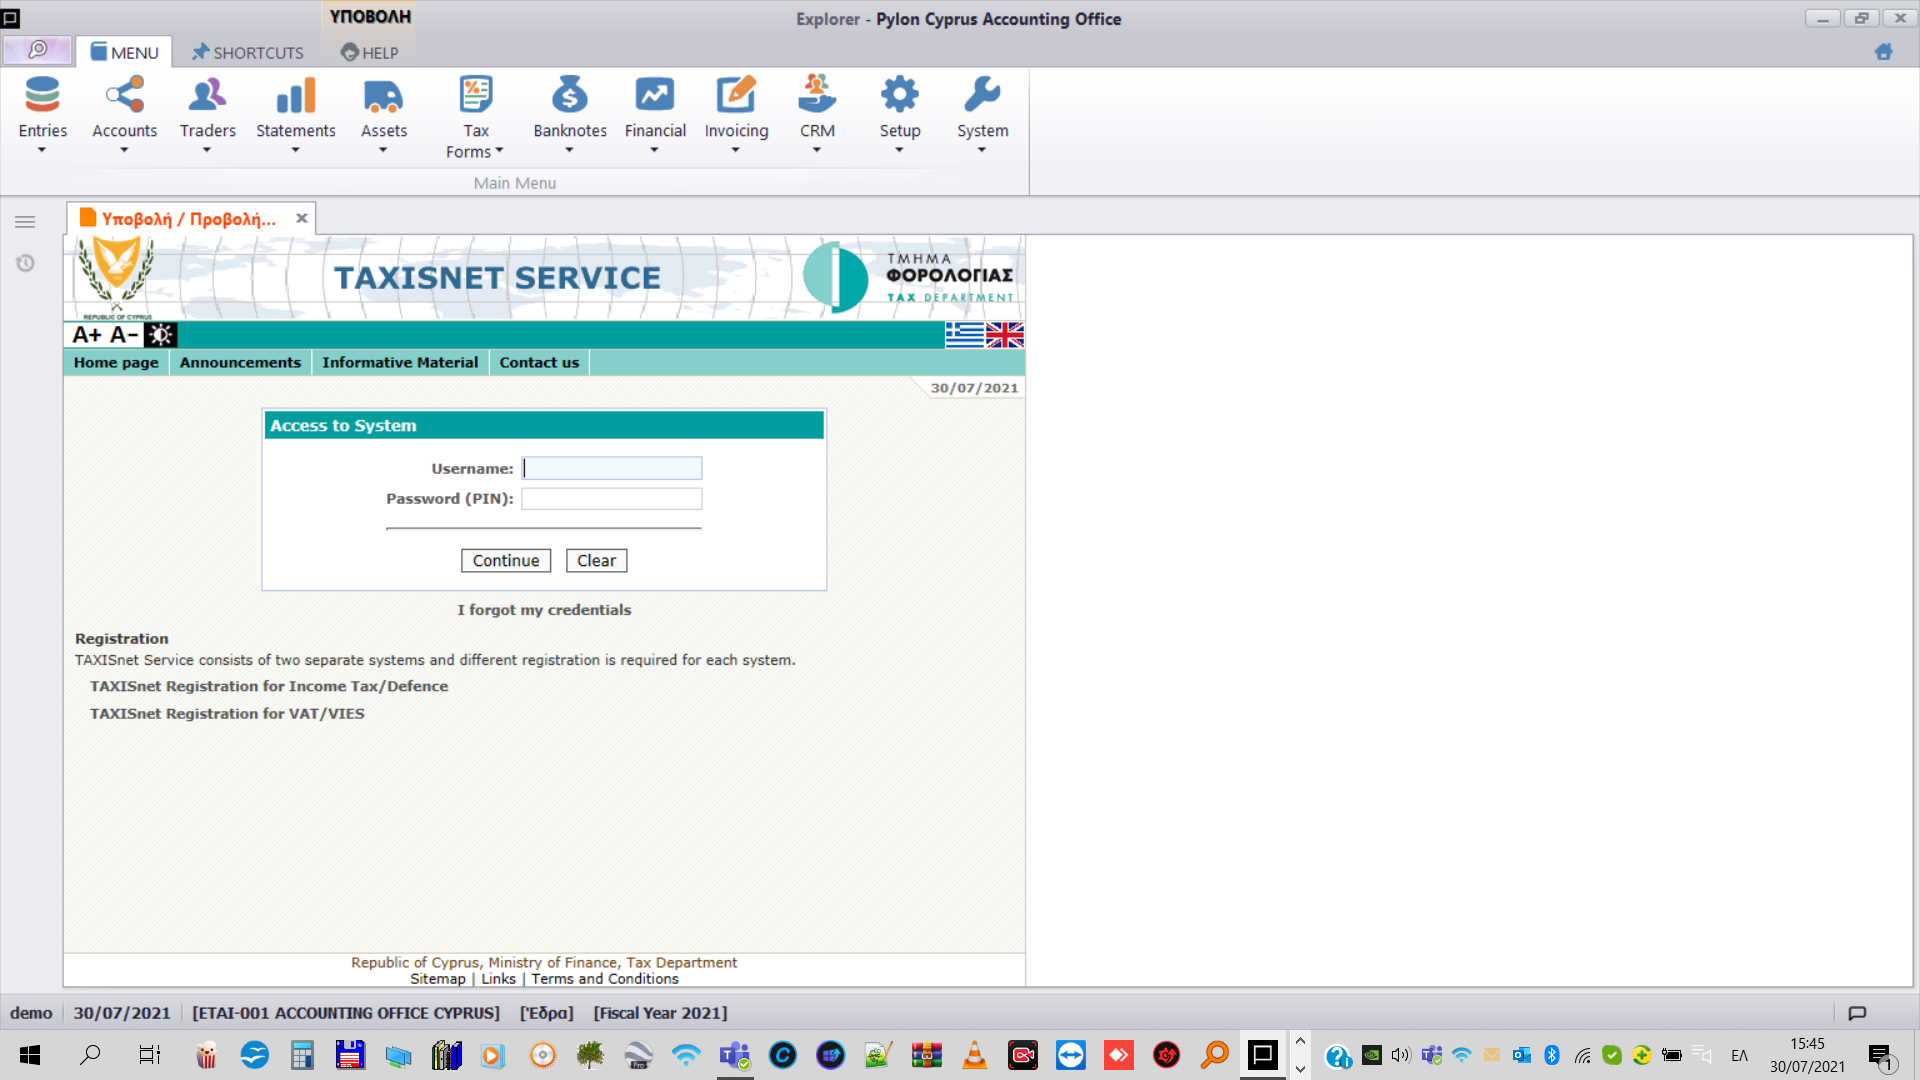Focus the Password (PIN) input field
The image size is (1920, 1080).
pos(611,498)
